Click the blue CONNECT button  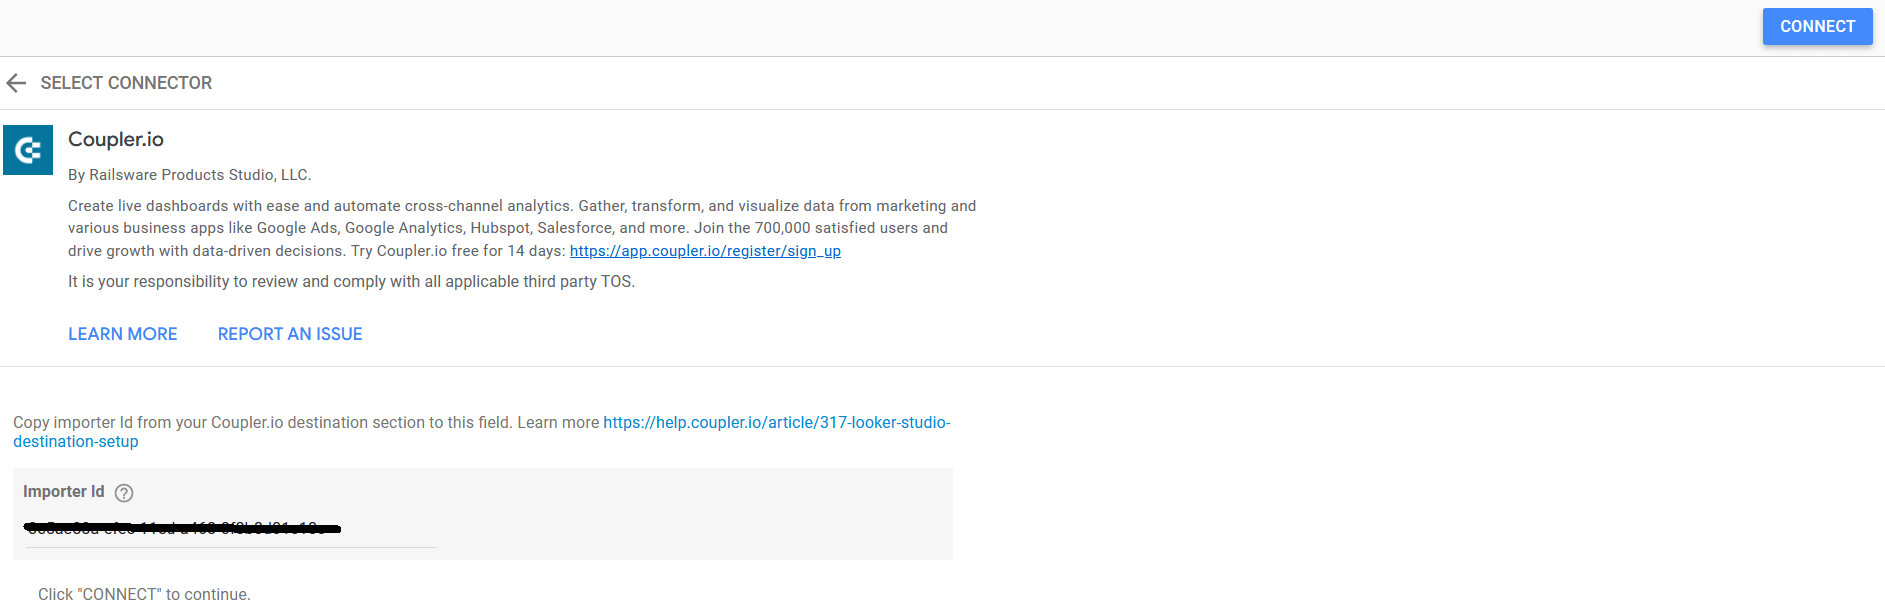click(1817, 27)
